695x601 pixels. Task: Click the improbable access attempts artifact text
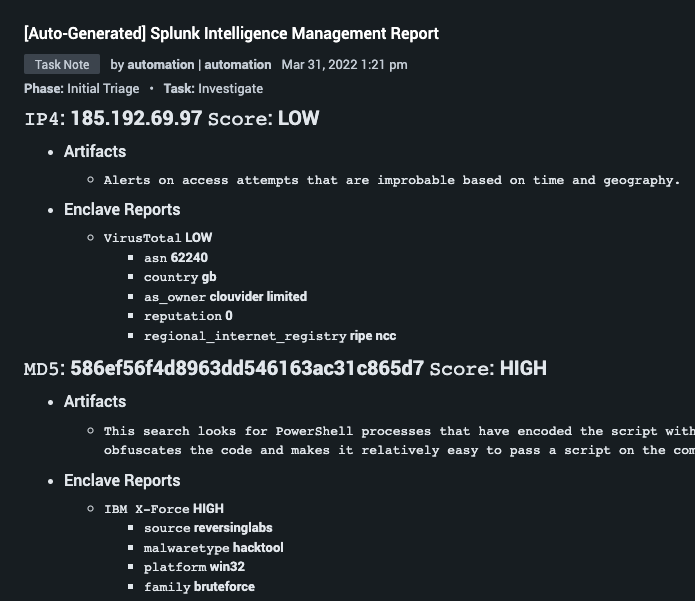point(392,180)
